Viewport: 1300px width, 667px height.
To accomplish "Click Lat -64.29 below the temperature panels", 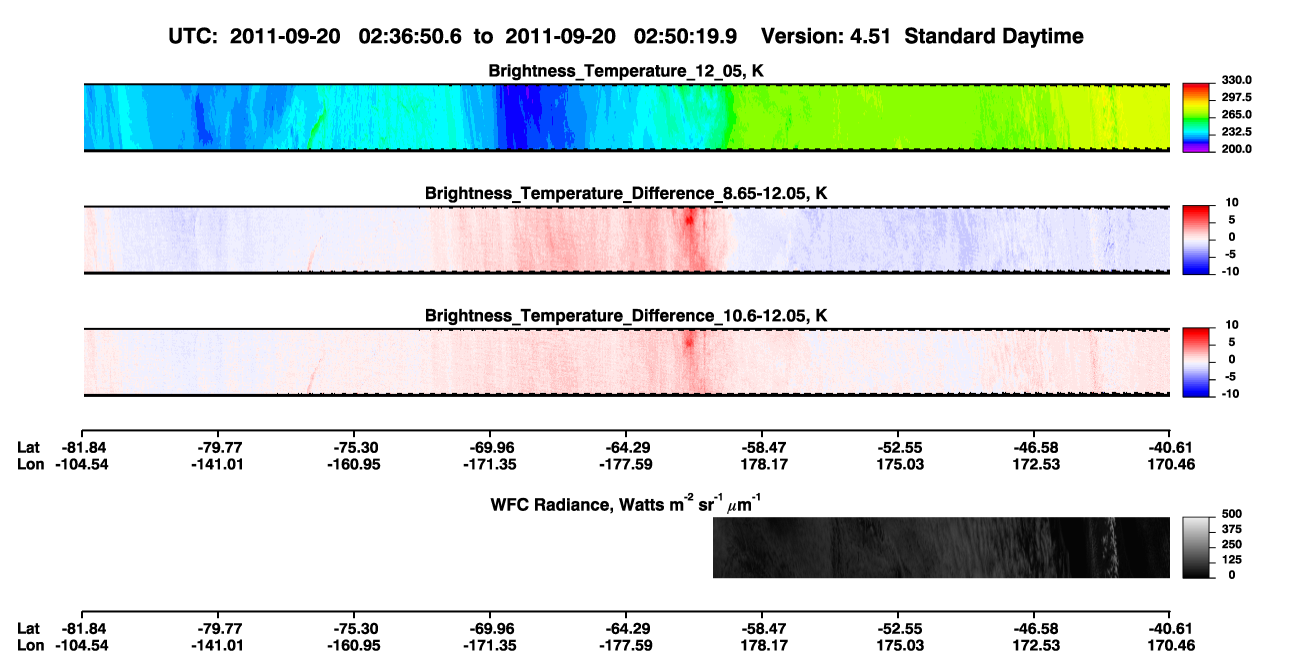I will [x=626, y=449].
